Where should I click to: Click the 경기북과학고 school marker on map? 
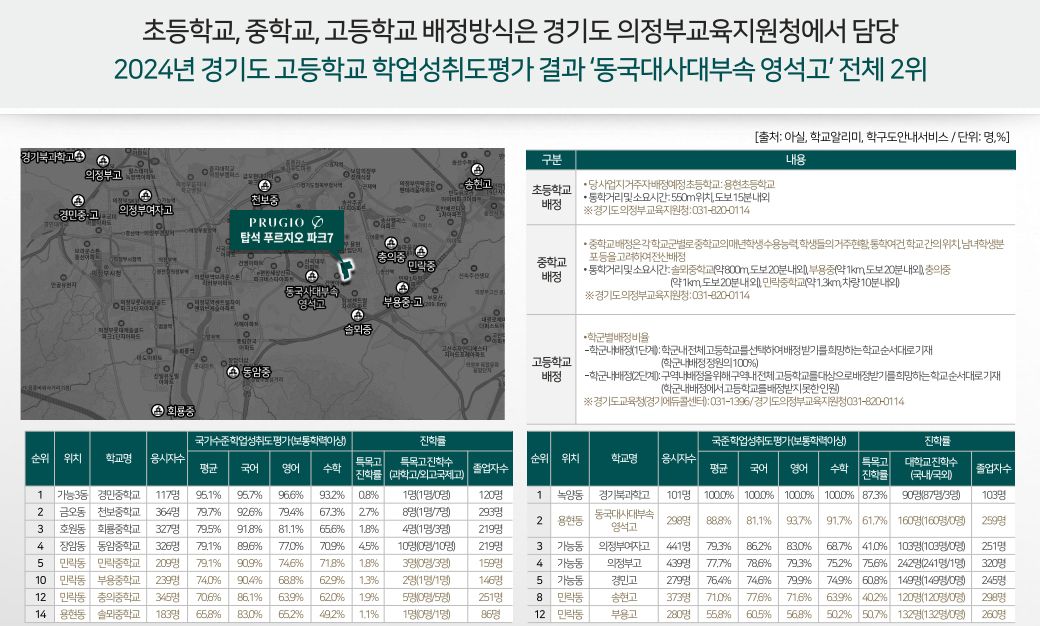point(78,158)
